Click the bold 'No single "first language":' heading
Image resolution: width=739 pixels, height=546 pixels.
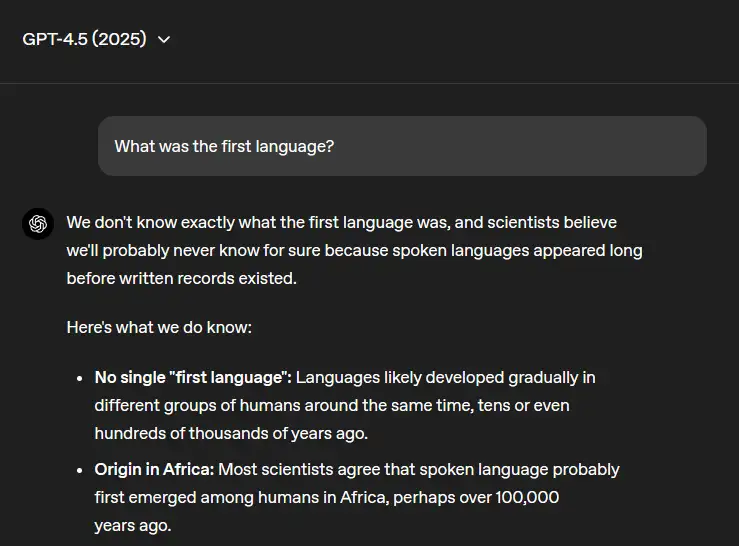click(193, 377)
